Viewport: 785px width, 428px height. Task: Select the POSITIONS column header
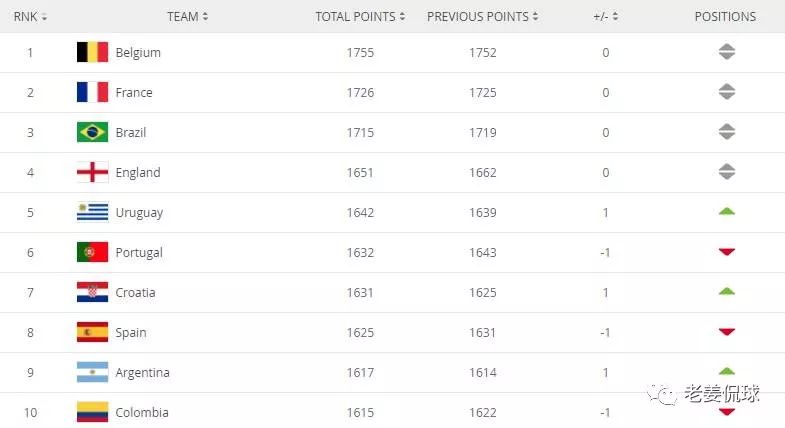click(x=725, y=17)
